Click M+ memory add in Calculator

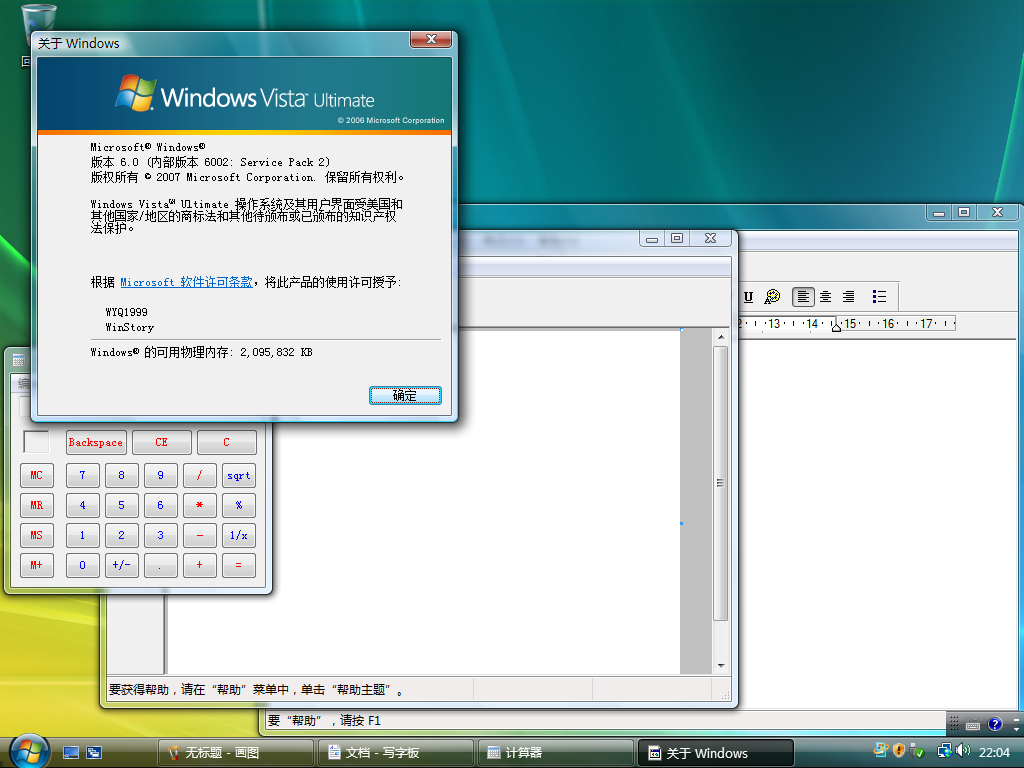[37, 566]
